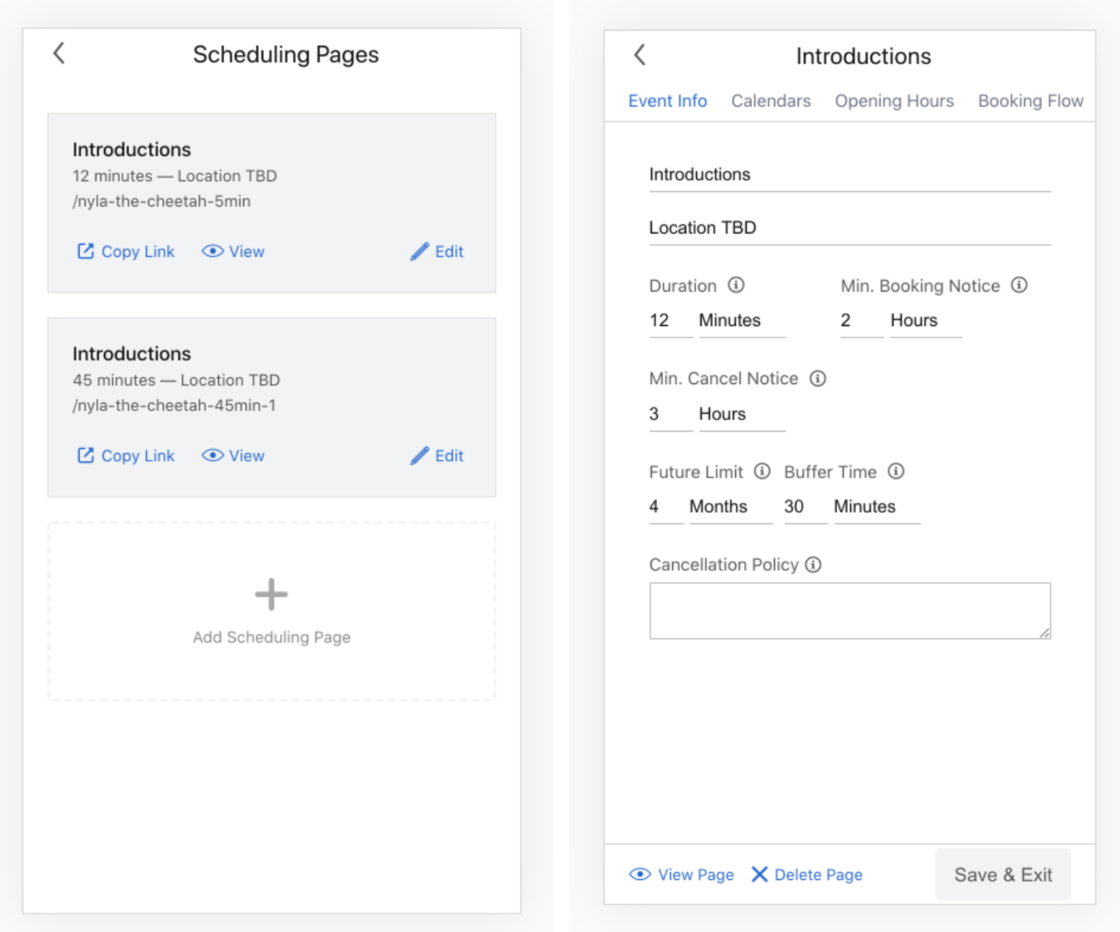Click the View Page link
Viewport: 1120px width, 932px height.
tap(681, 874)
